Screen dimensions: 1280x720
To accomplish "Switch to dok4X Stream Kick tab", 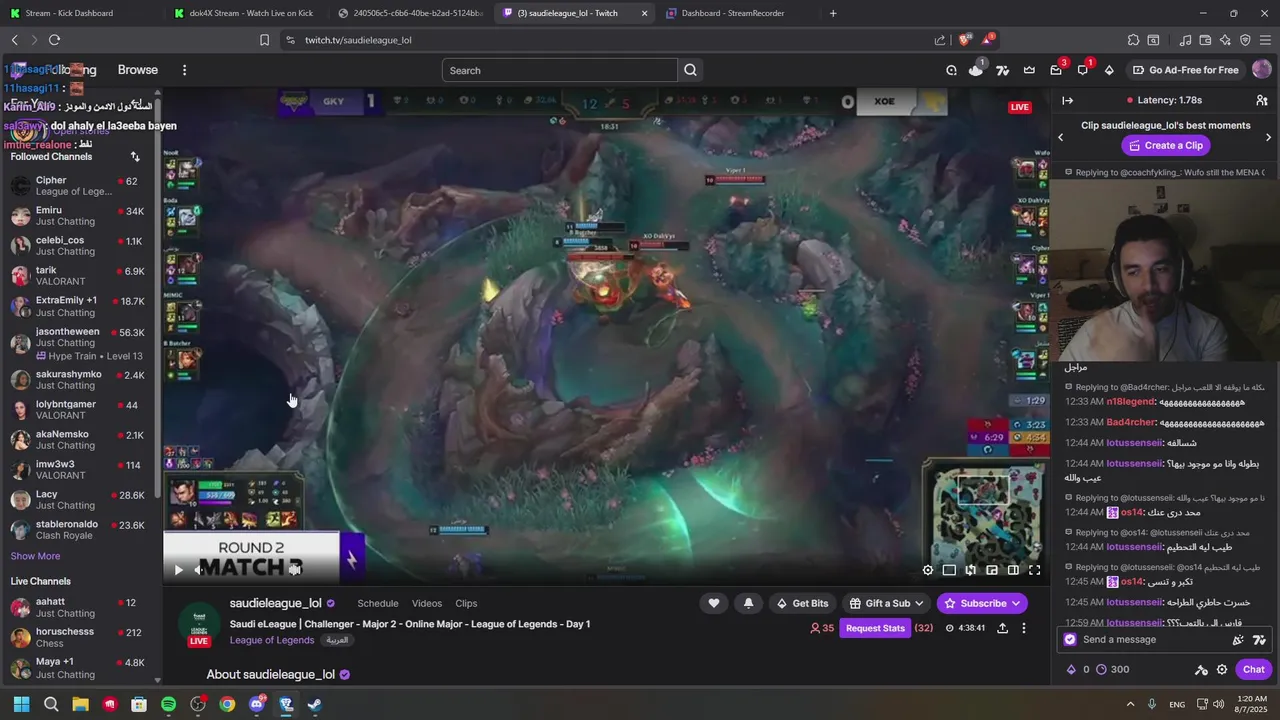I will point(245,13).
